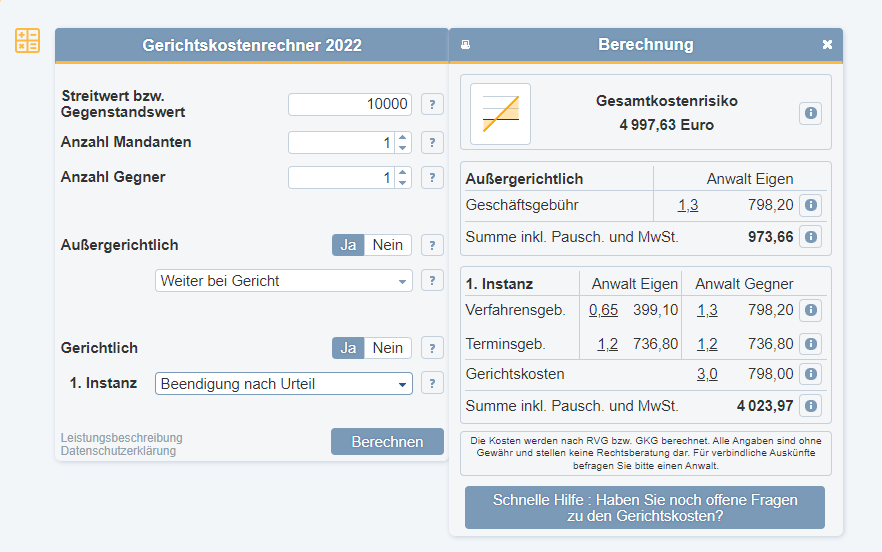Show info for 1. Instanz Summe 4 023,97

click(811, 406)
